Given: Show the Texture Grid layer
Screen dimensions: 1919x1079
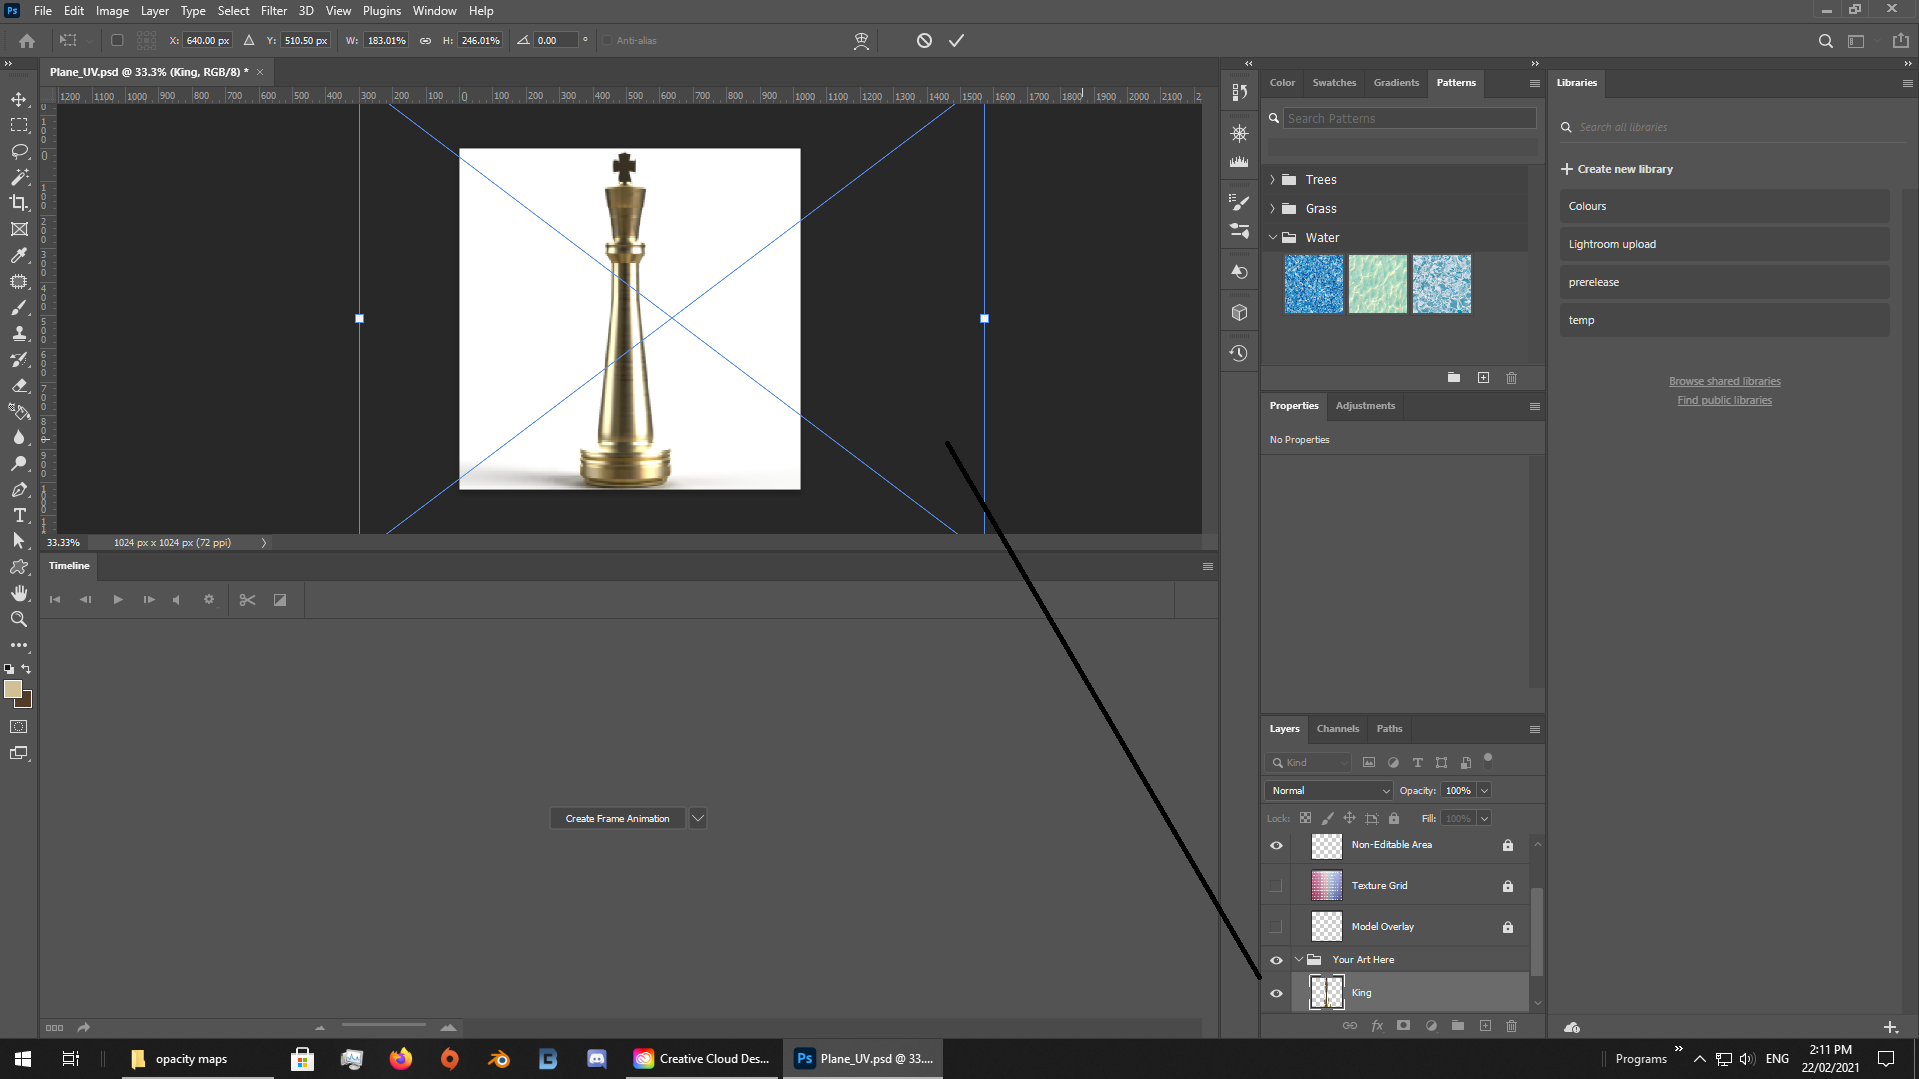Looking at the screenshot, I should (x=1276, y=885).
